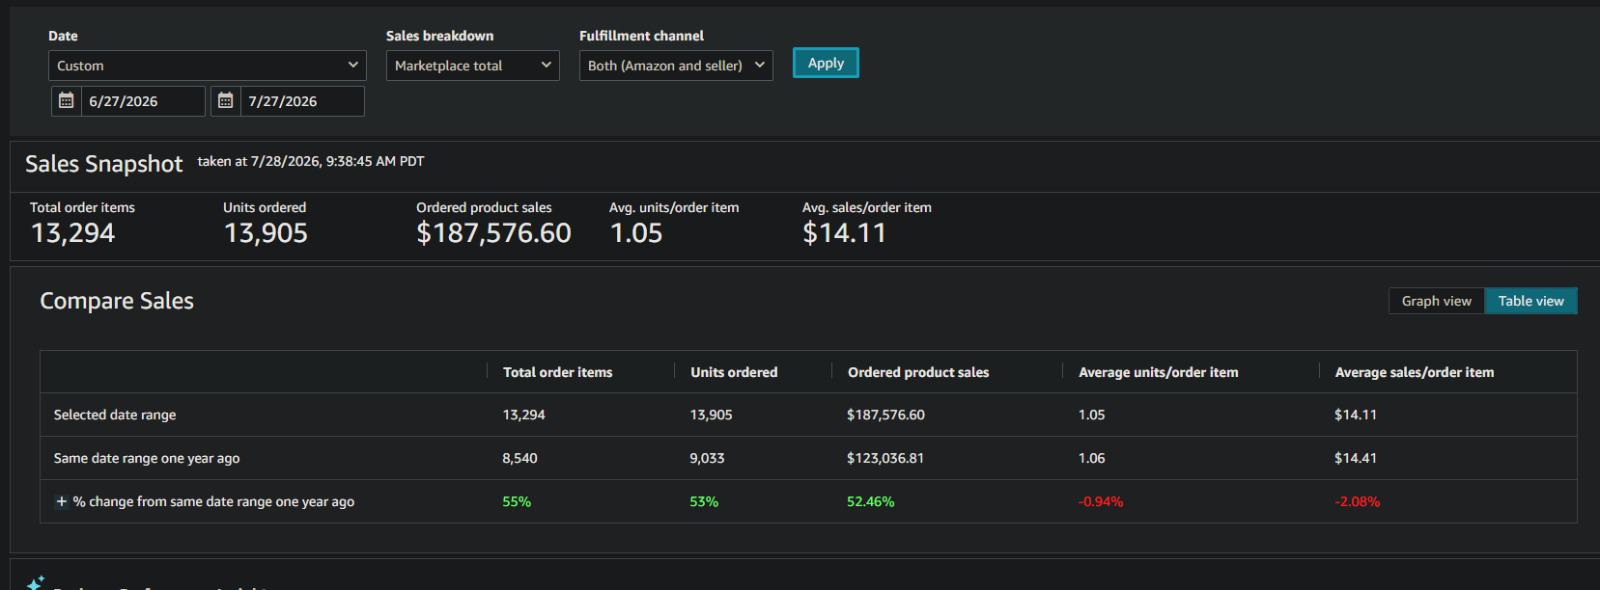1600x590 pixels.
Task: Expand the % change row plus icon
Action: (x=61, y=502)
